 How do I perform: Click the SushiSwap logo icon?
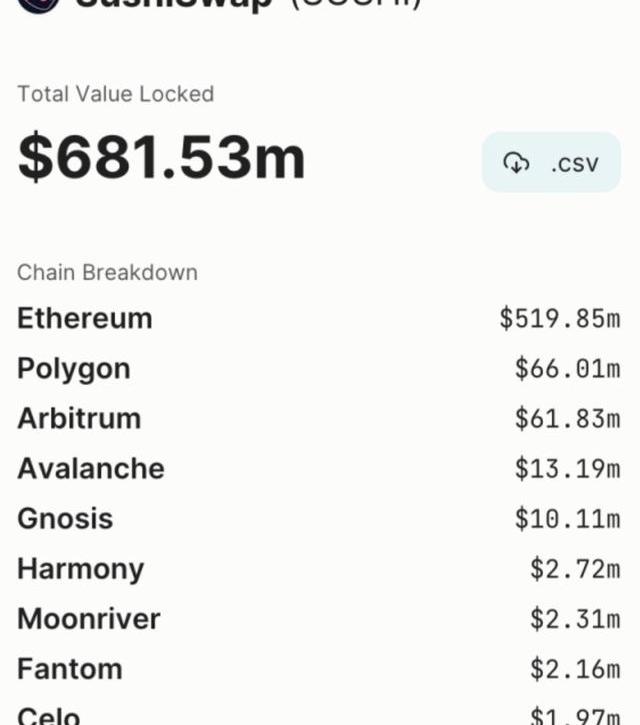[39, 6]
